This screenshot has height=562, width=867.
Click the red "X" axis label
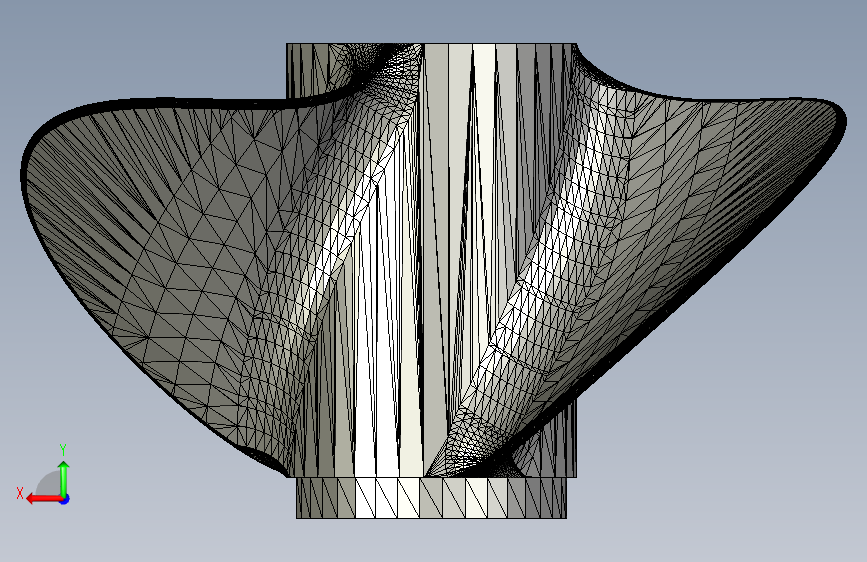click(20, 493)
